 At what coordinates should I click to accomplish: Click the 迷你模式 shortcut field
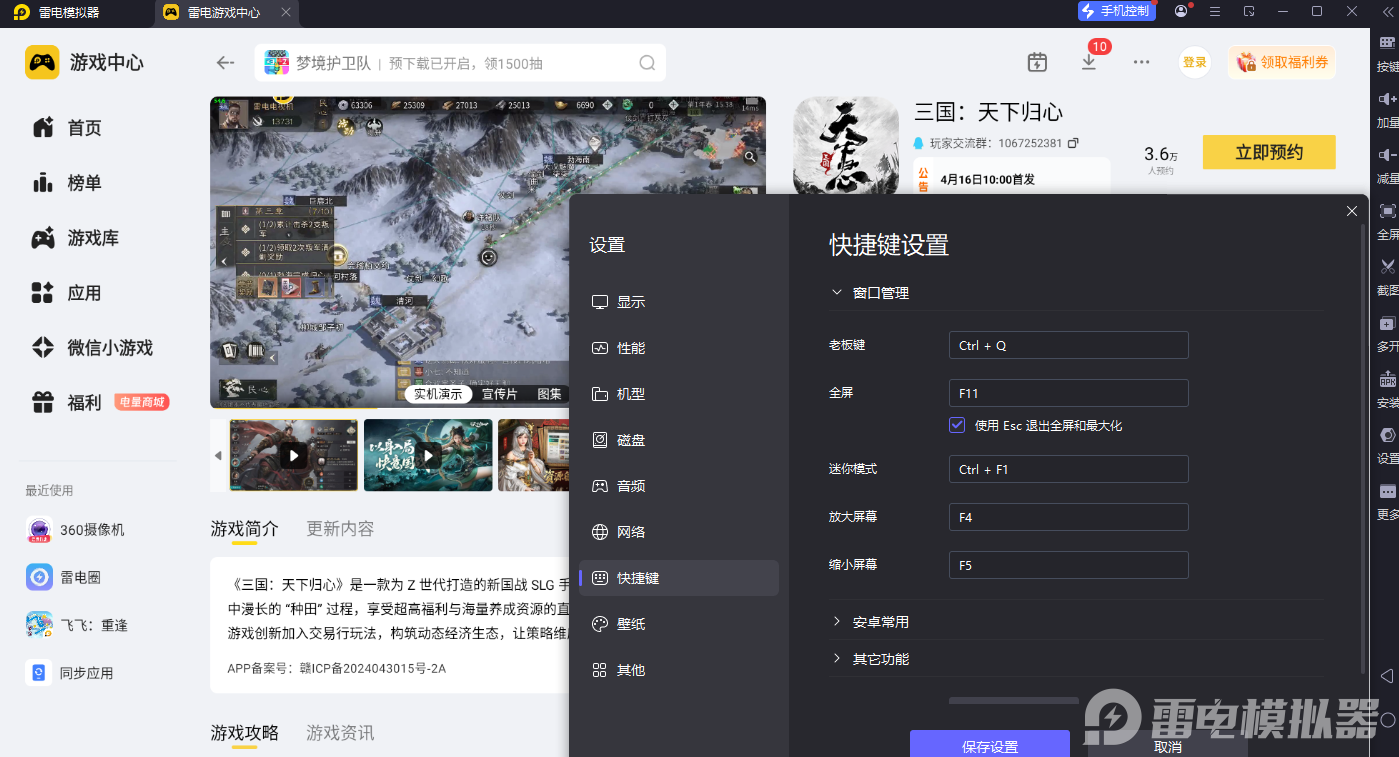coord(1068,469)
